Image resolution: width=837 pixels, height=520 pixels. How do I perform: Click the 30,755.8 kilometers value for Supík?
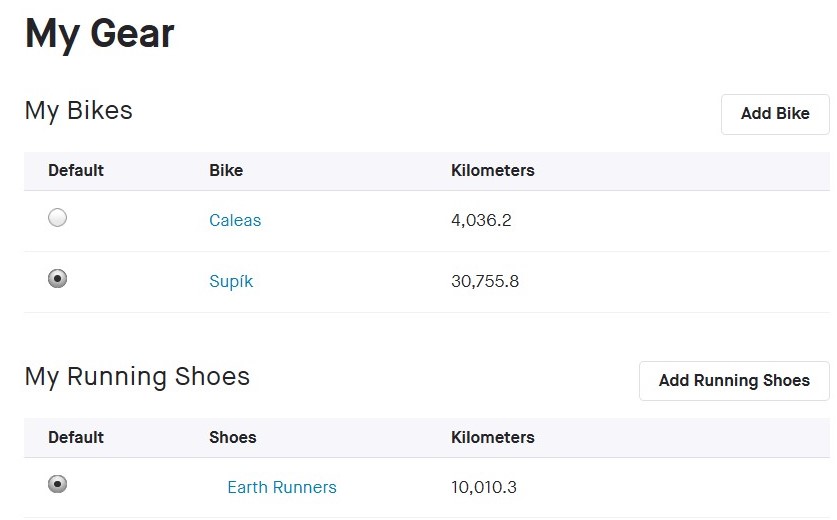[485, 281]
